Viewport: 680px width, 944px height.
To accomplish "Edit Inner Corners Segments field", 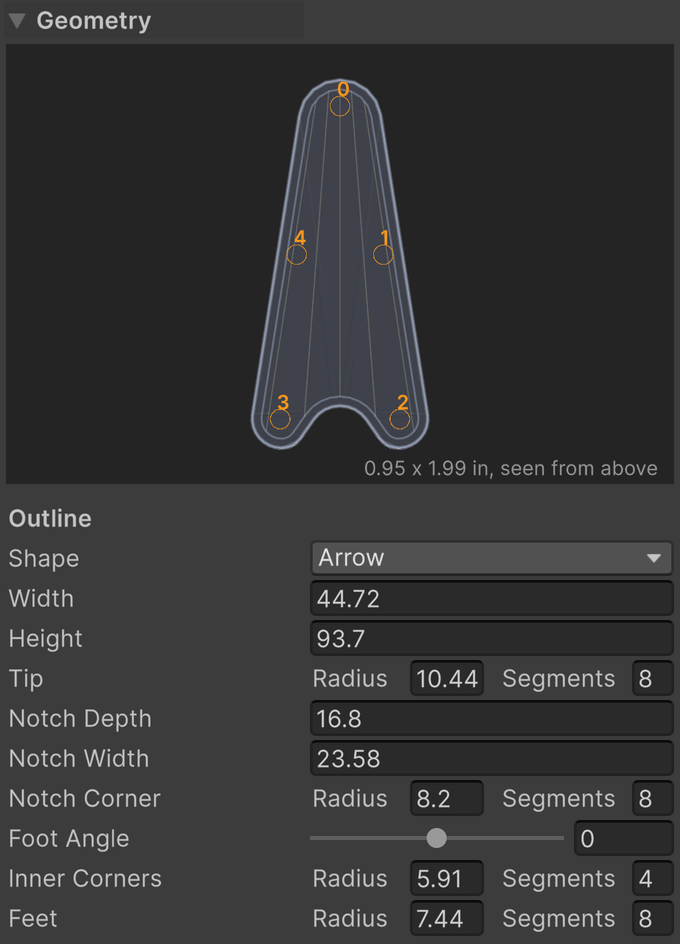I will tap(652, 878).
